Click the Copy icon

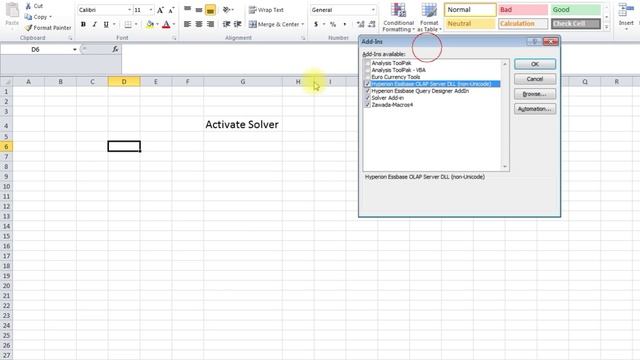pyautogui.click(x=28, y=17)
